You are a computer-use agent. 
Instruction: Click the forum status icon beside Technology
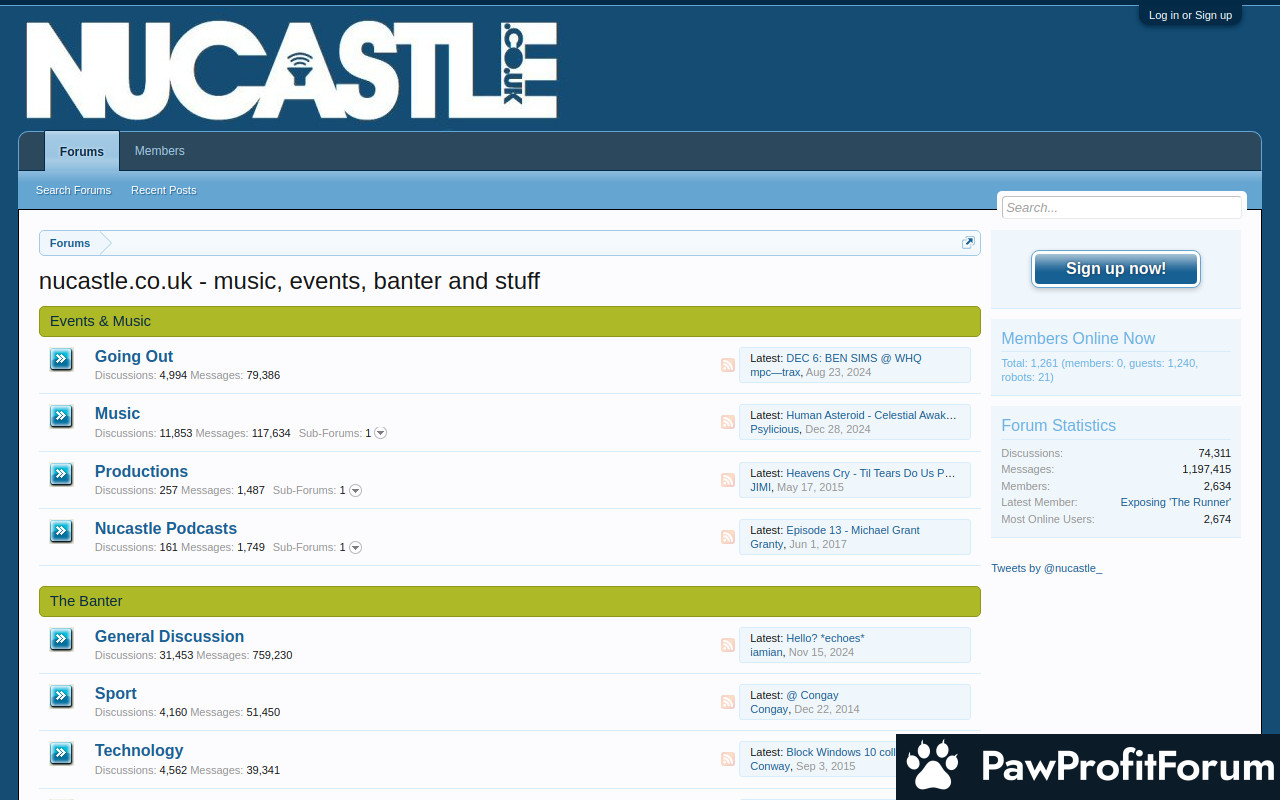(61, 753)
